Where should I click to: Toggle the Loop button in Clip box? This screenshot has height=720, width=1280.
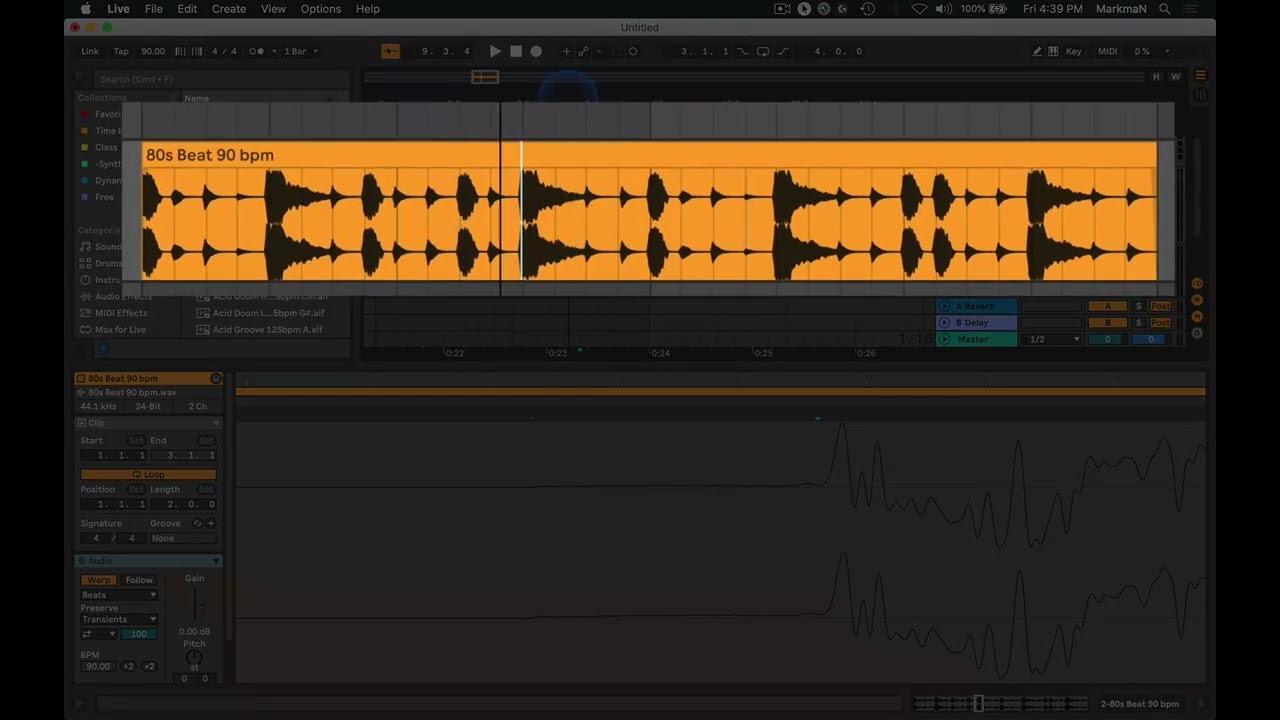click(148, 474)
